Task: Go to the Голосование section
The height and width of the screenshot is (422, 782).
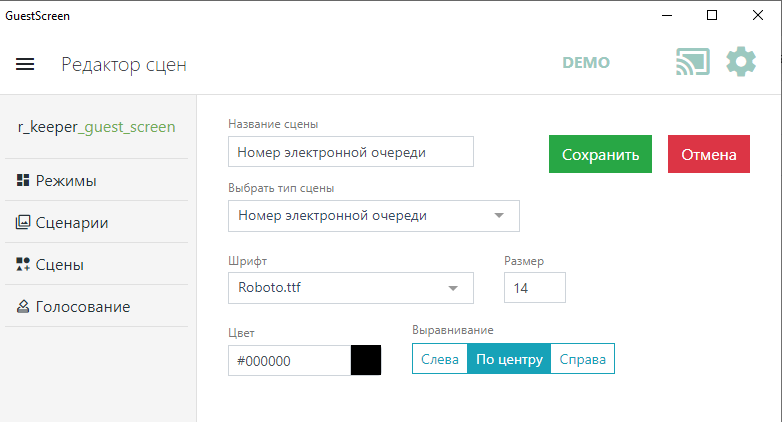Action: [83, 307]
